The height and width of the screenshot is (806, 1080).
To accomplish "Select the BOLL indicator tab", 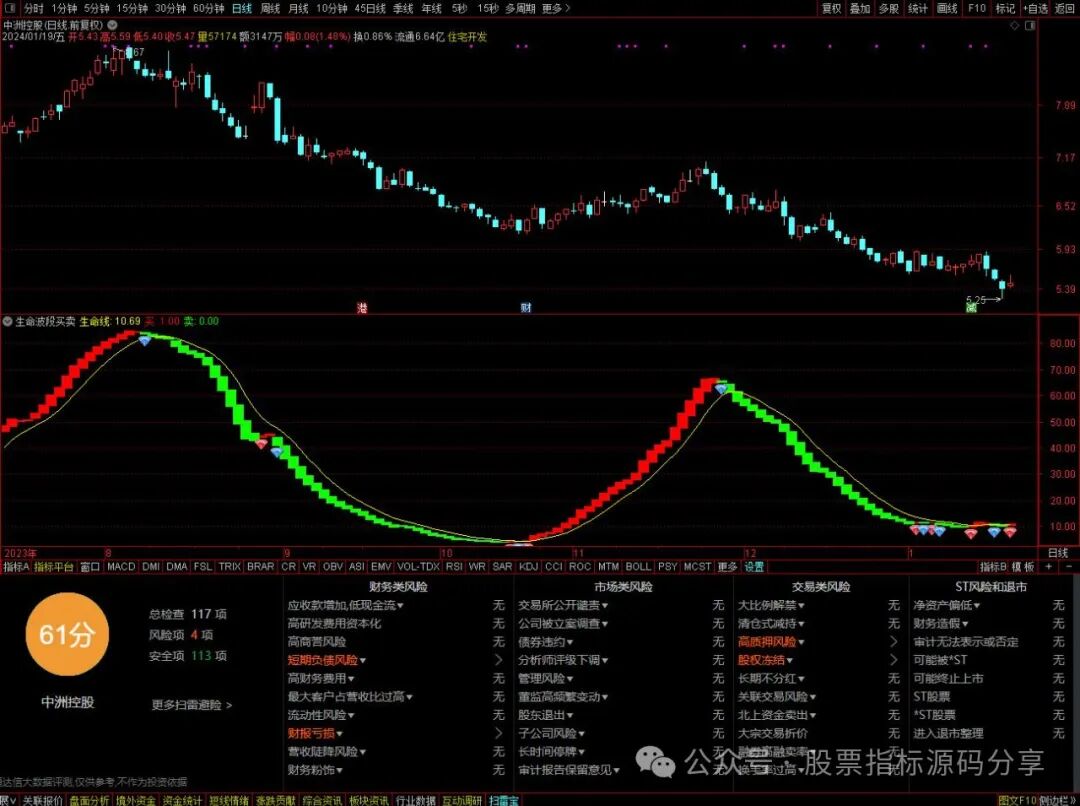I will (x=638, y=566).
